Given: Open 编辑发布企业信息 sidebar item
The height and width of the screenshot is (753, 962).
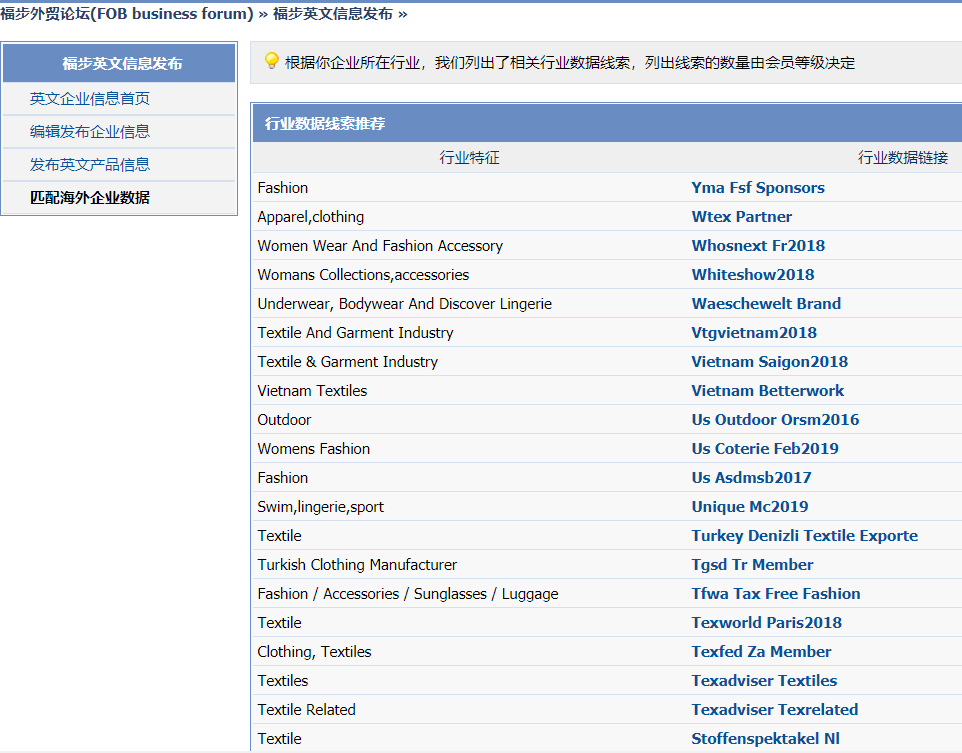Looking at the screenshot, I should tap(90, 131).
